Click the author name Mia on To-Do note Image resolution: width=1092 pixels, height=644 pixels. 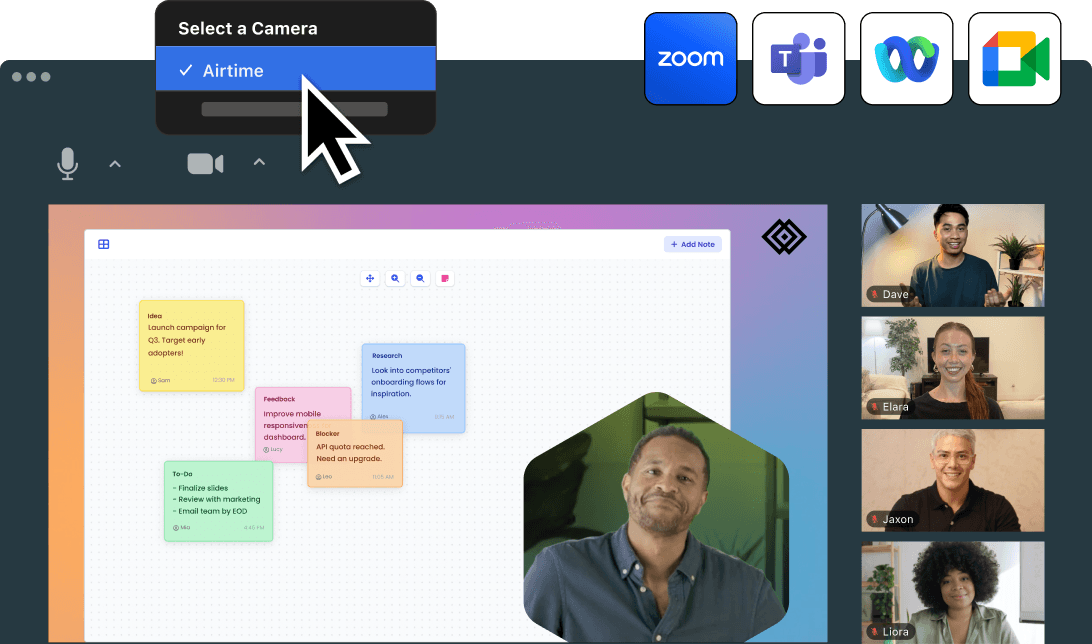(185, 528)
